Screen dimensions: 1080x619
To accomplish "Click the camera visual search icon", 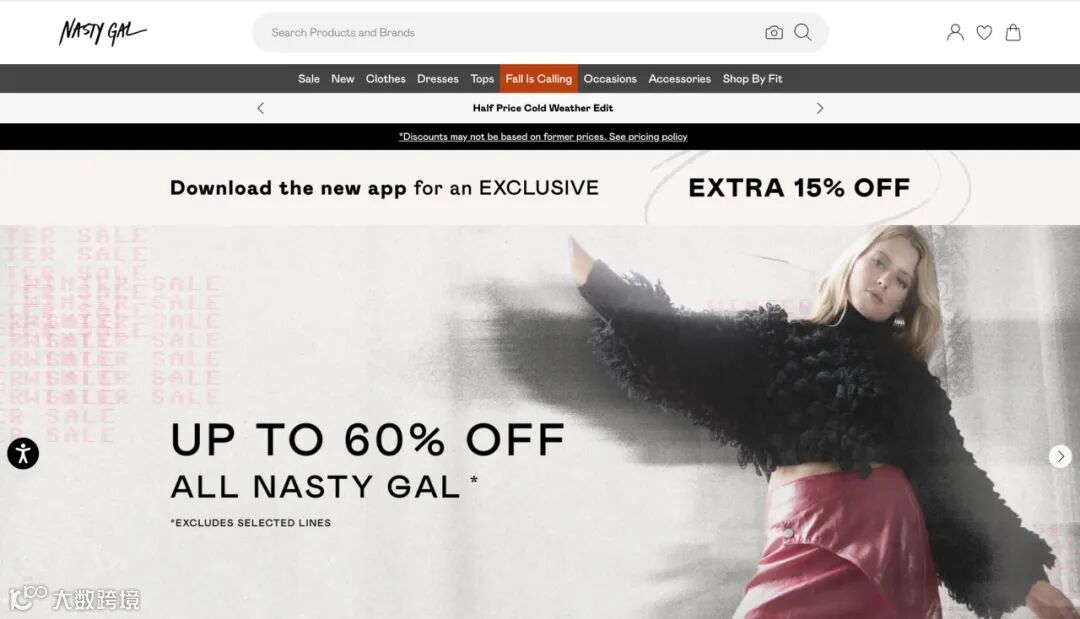I will [773, 32].
